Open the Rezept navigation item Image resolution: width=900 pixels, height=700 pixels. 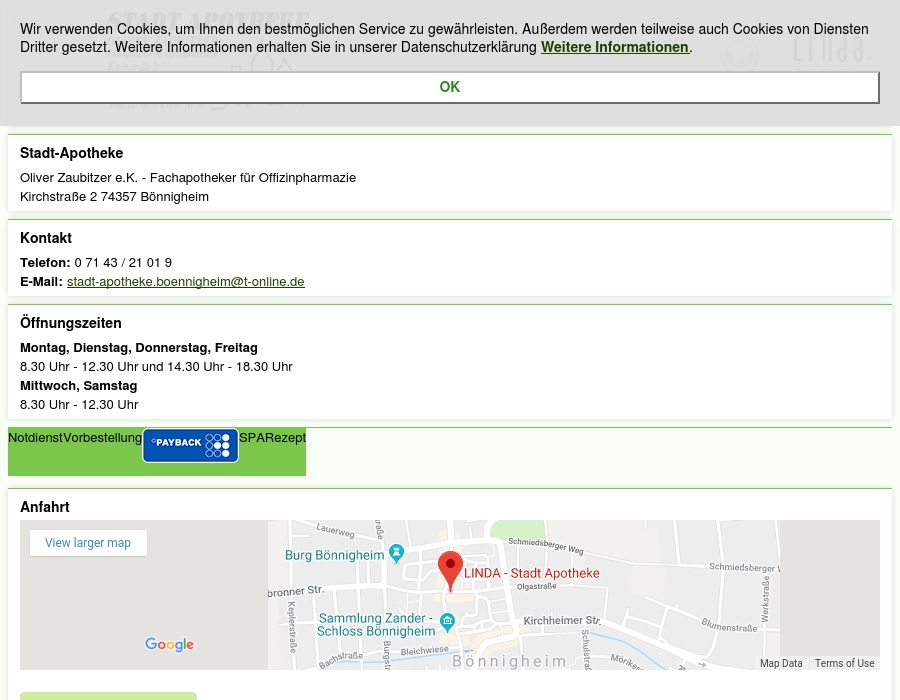click(x=286, y=437)
